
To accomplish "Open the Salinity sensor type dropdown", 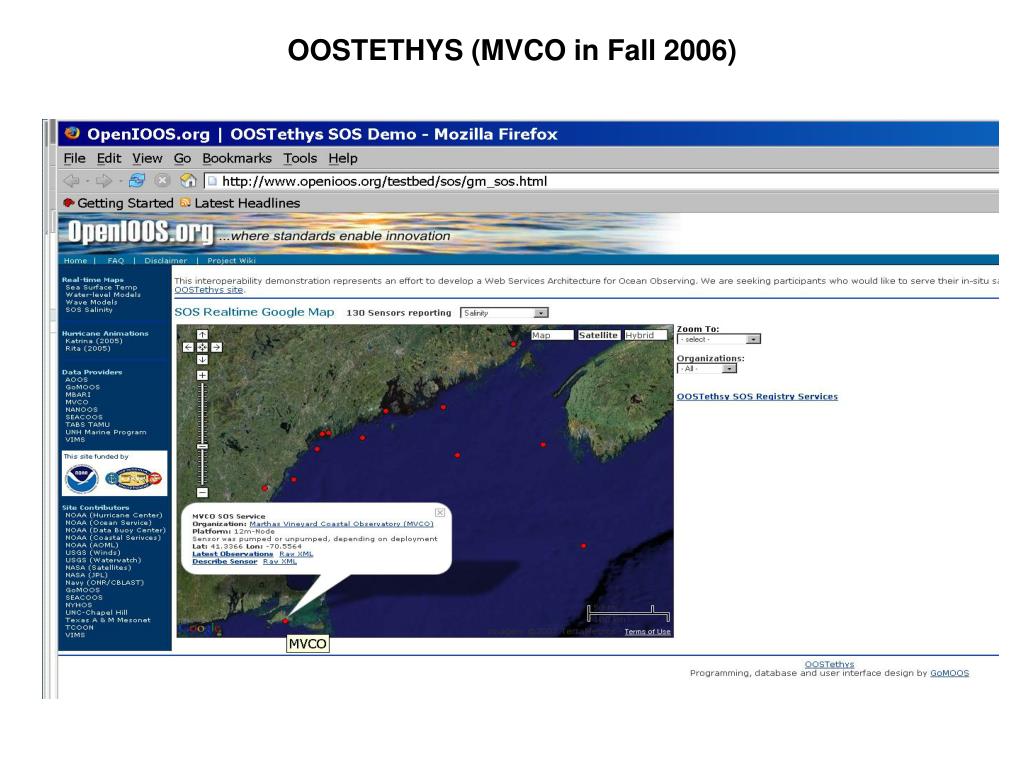I will (504, 313).
